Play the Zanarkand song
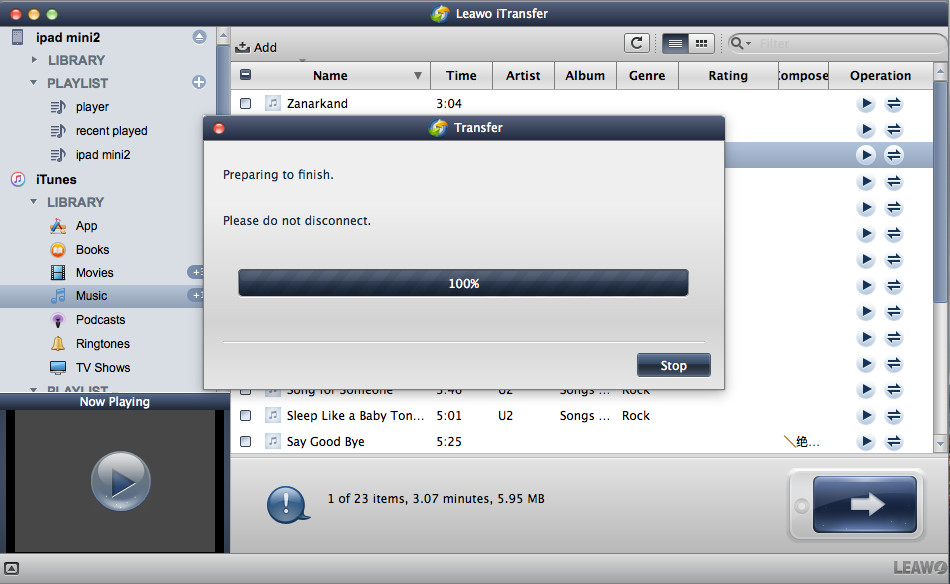This screenshot has width=950, height=584. (x=866, y=104)
